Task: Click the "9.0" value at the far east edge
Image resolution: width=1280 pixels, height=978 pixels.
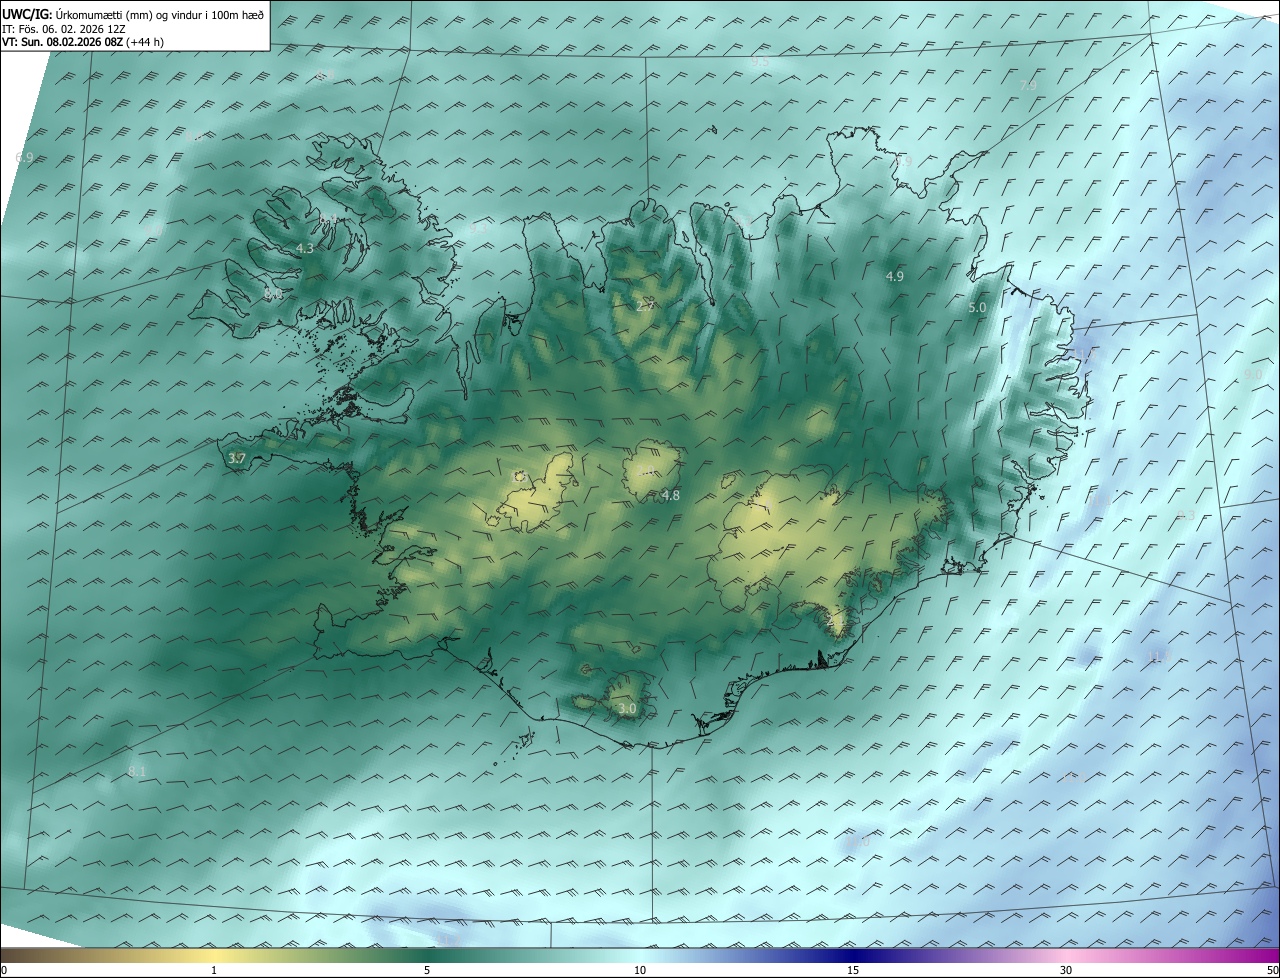Action: (x=1253, y=374)
